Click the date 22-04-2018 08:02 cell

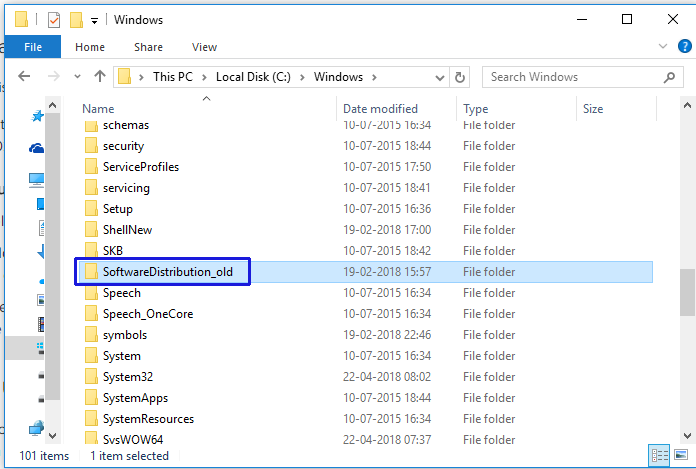tap(387, 377)
